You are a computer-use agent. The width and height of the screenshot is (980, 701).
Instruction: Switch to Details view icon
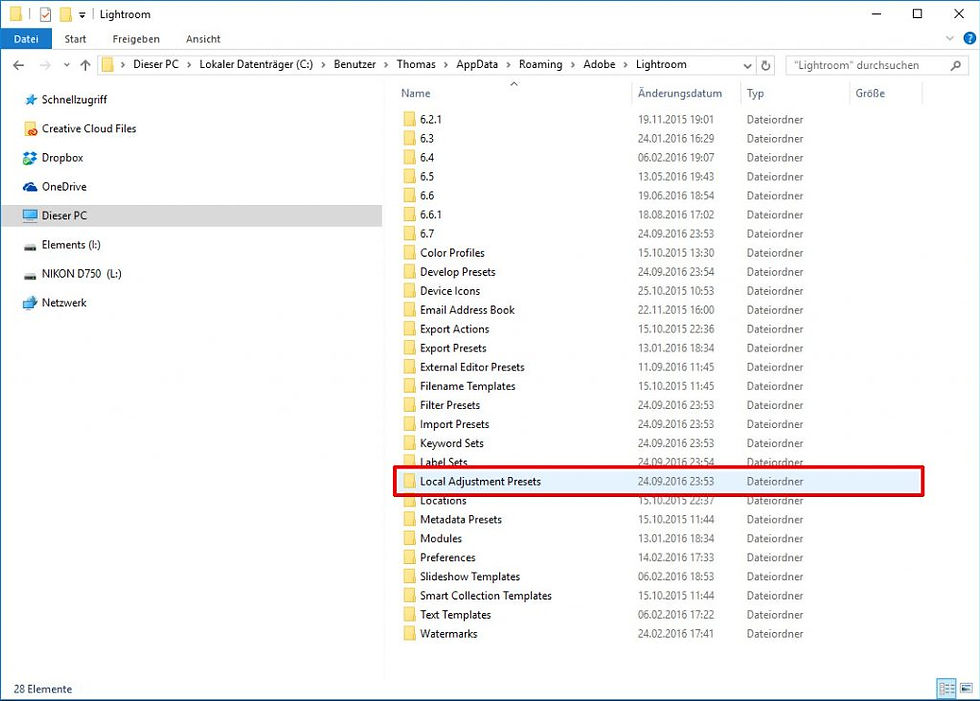[947, 689]
